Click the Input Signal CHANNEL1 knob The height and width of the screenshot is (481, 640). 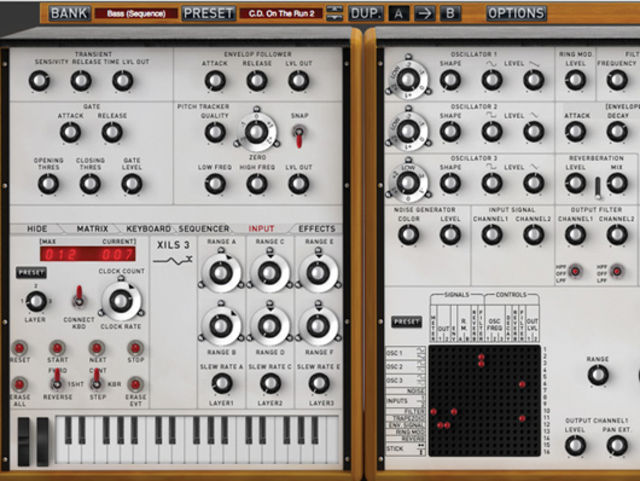point(492,234)
